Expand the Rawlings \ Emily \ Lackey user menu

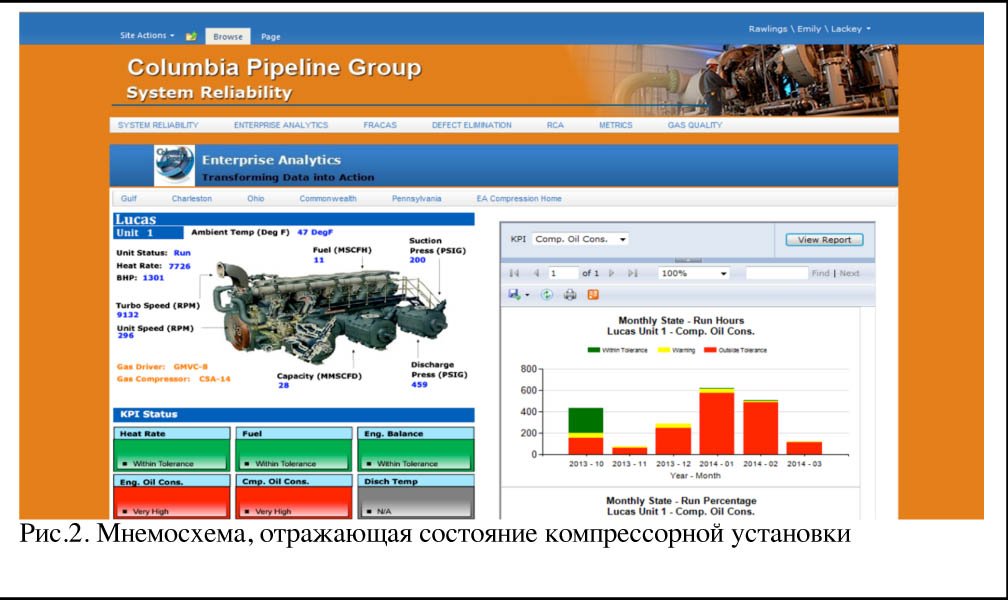point(809,29)
